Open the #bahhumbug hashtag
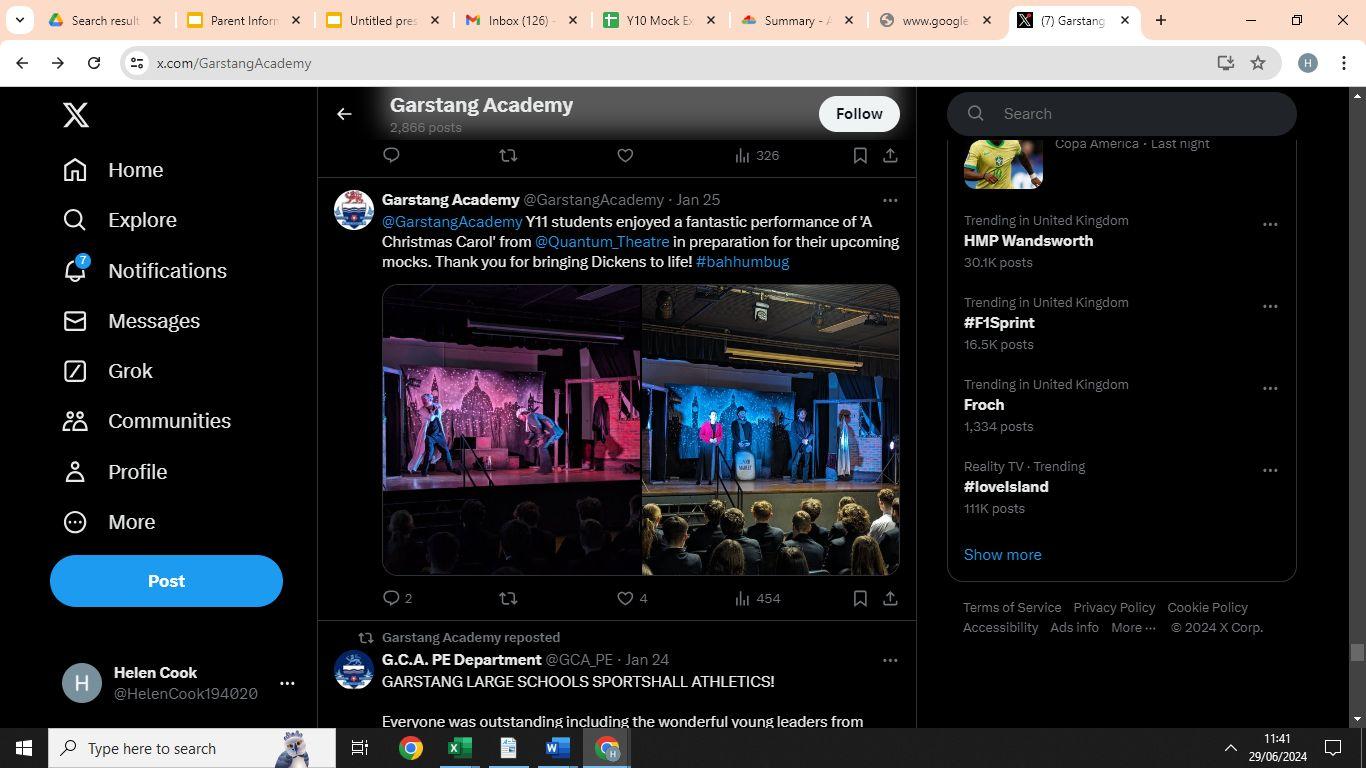 742,262
